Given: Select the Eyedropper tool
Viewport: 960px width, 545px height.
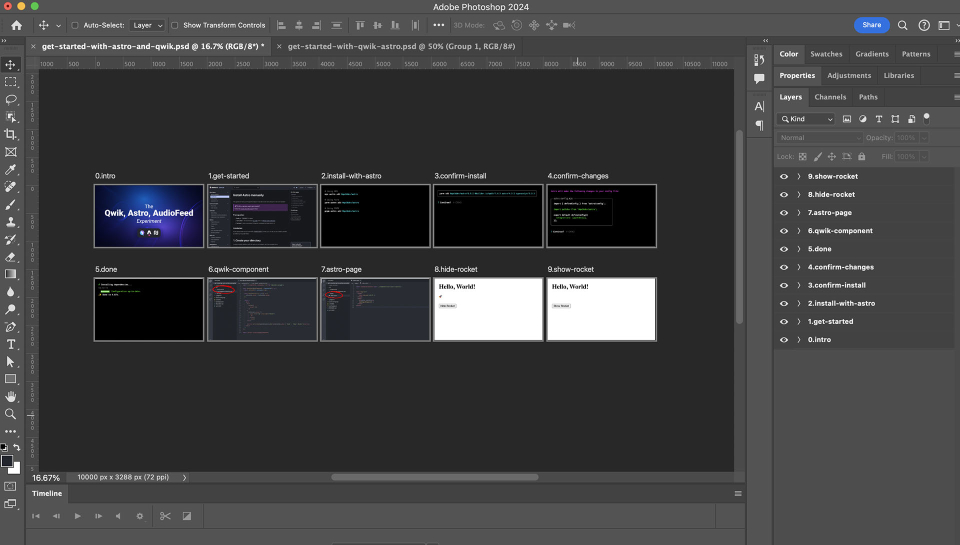Looking at the screenshot, I should coord(10,169).
